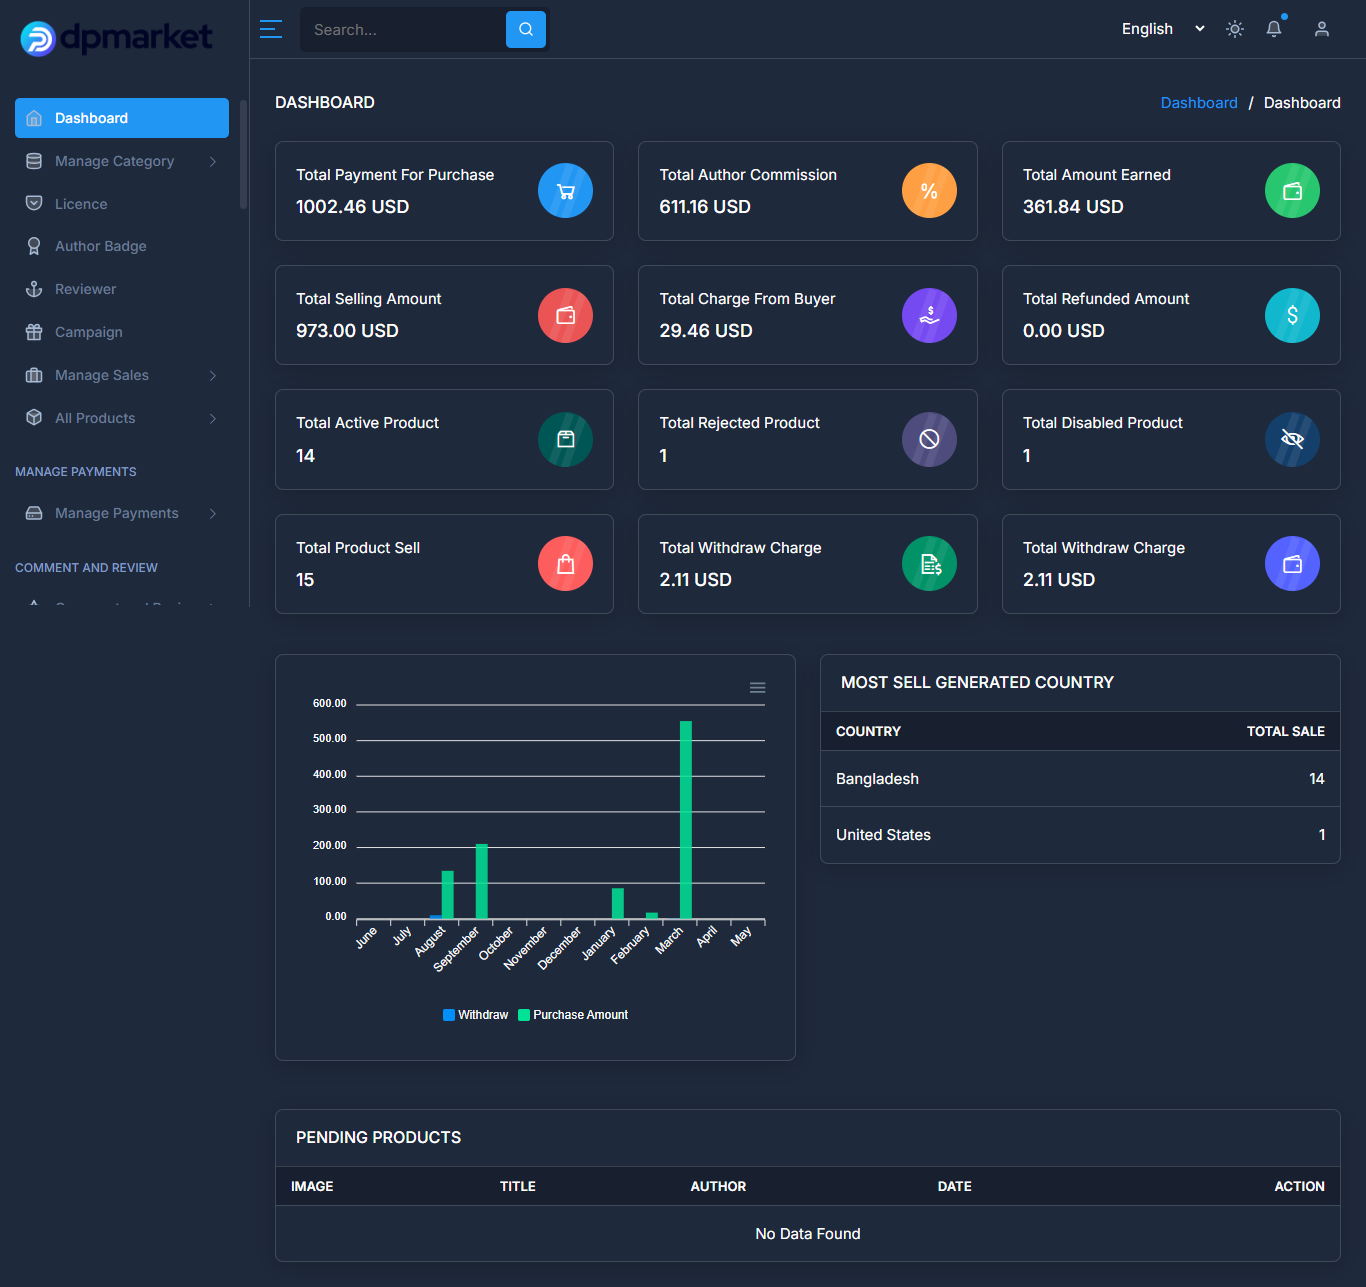Collapse the sidebar with hamburger toggle
The image size is (1366, 1287).
271,29
